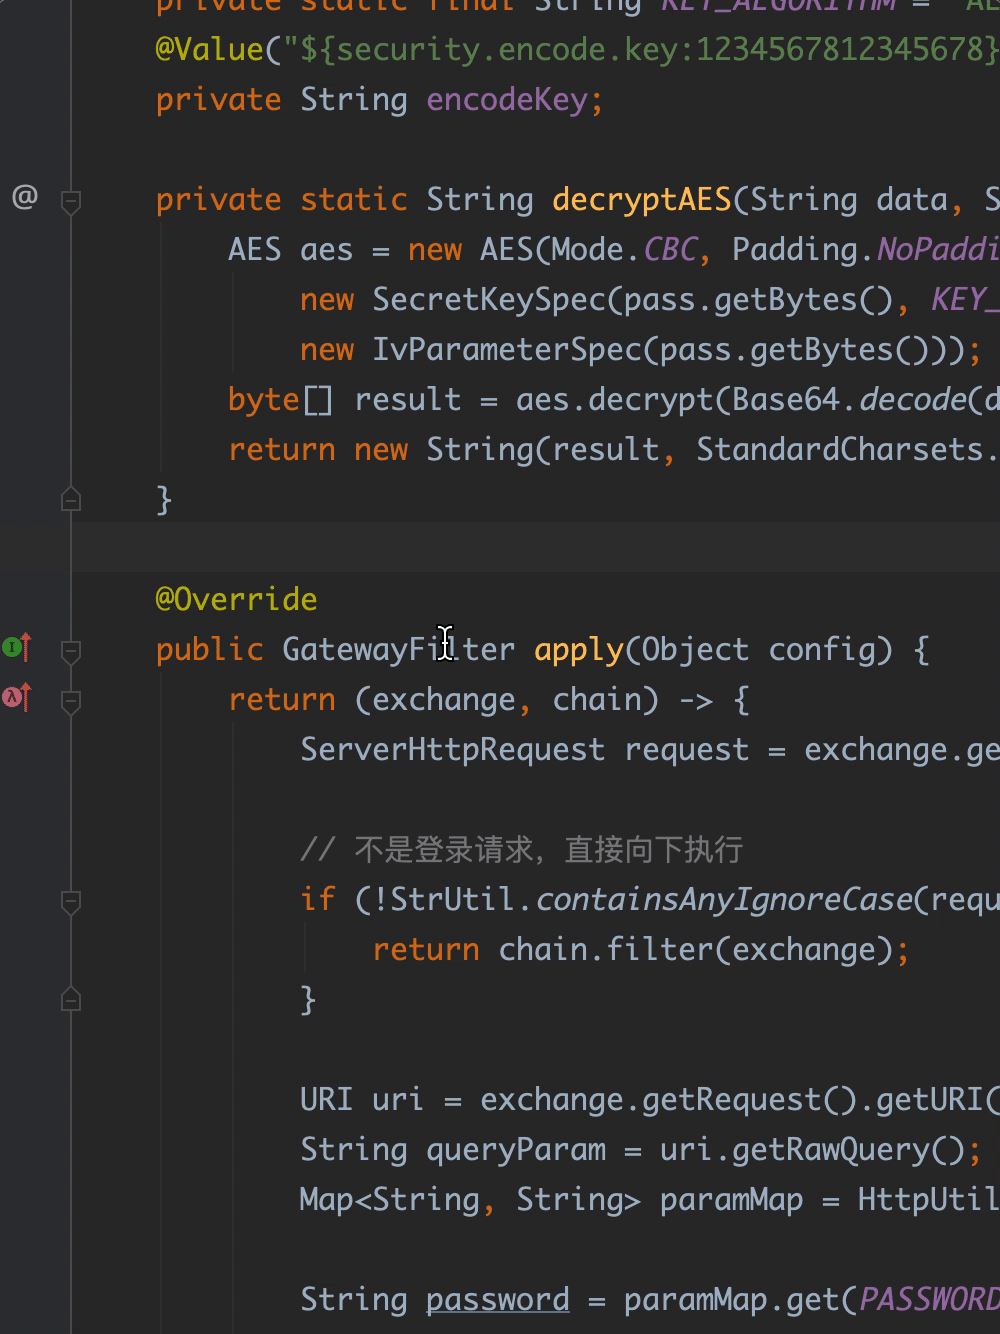The width and height of the screenshot is (1000, 1334).
Task: Click the GatewayFilter return type
Action: coord(399,649)
